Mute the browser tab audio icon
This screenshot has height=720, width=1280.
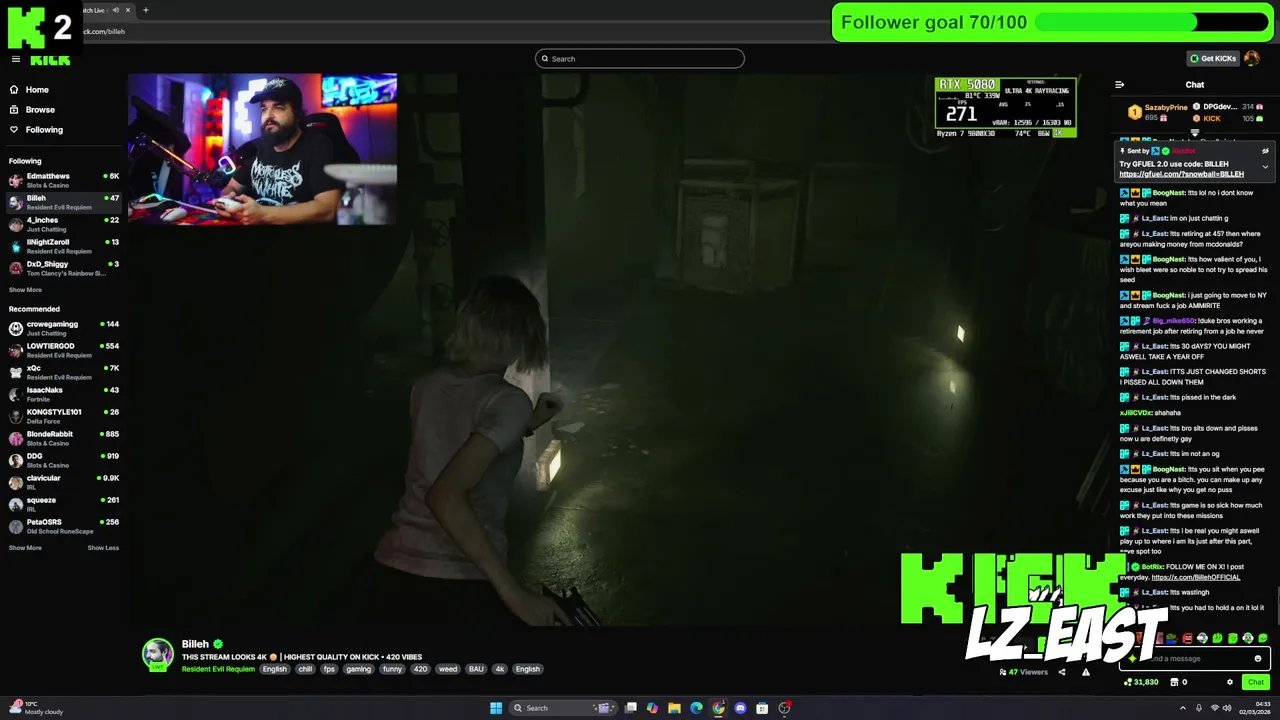click(x=115, y=10)
